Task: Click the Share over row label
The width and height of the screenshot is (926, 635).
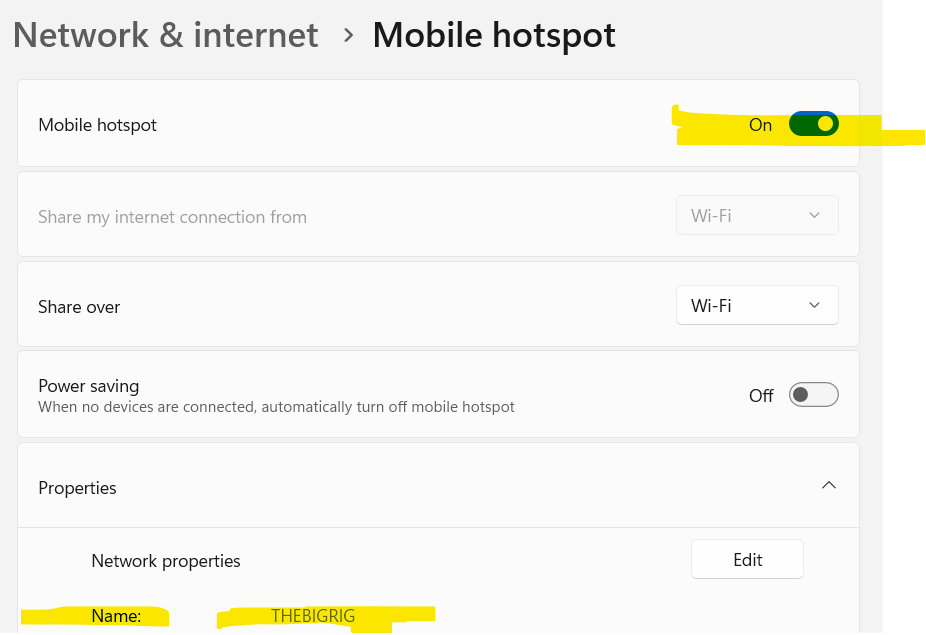Action: (79, 307)
